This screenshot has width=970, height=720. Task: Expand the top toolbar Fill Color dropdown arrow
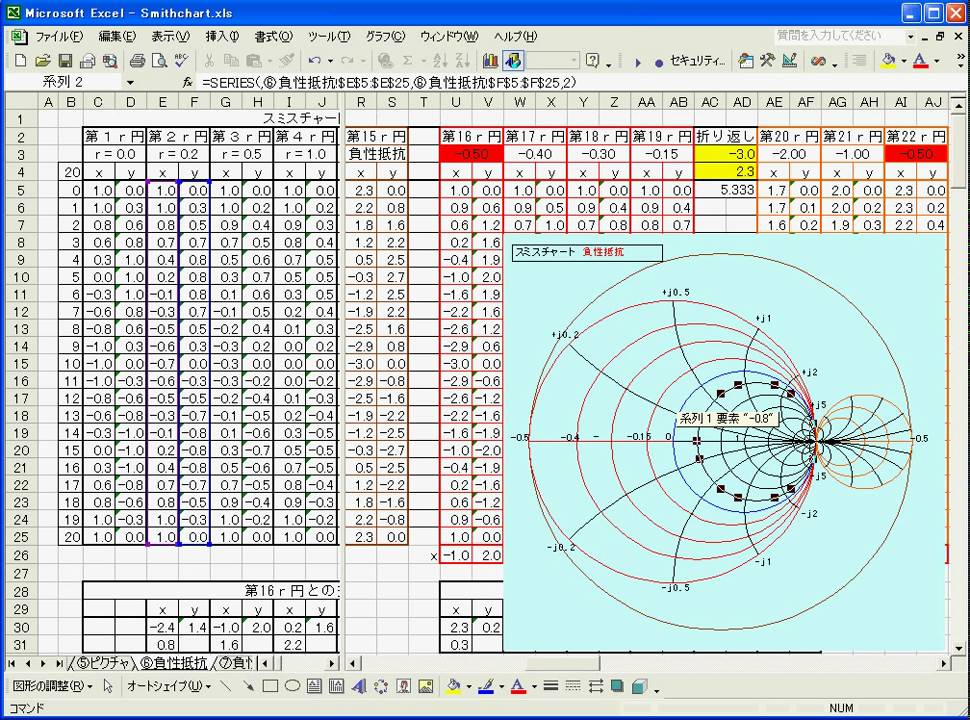click(x=903, y=61)
